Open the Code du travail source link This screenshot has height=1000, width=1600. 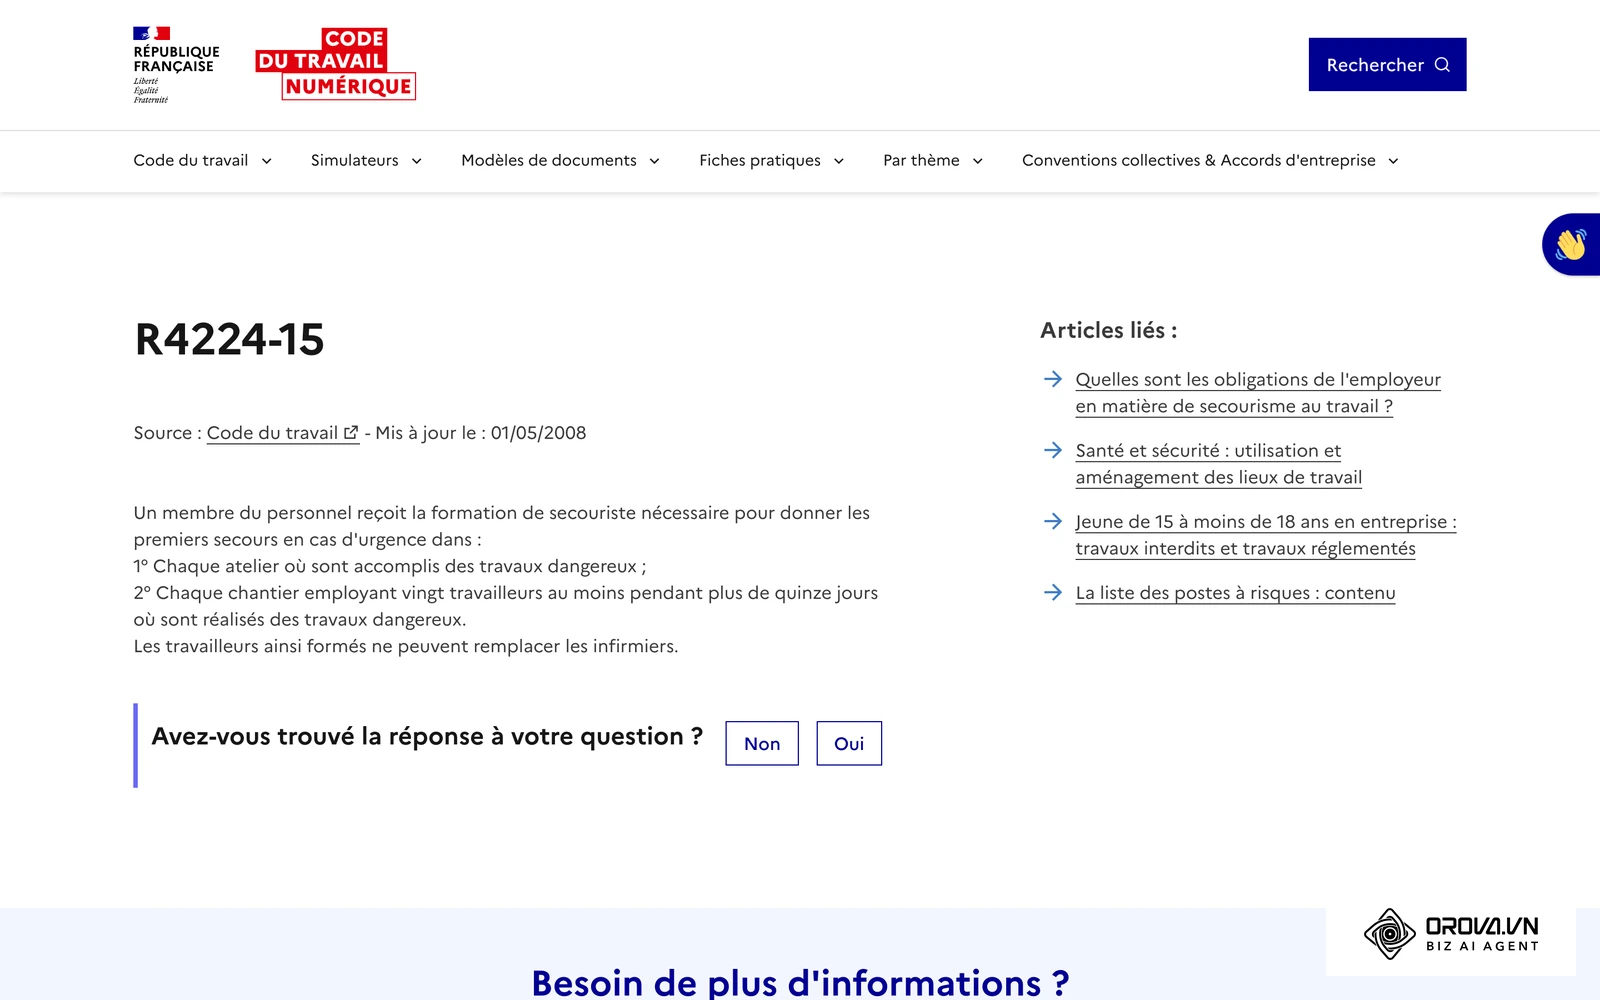pos(283,433)
